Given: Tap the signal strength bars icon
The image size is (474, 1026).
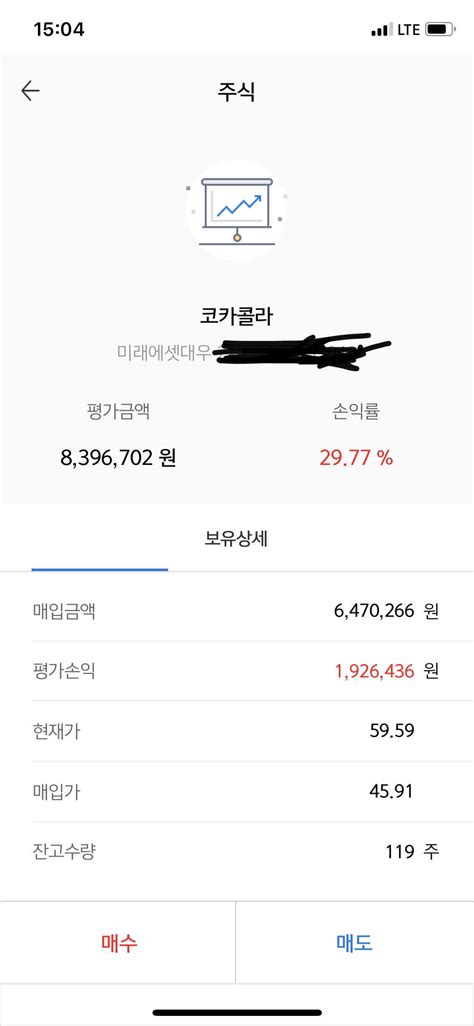Looking at the screenshot, I should [379, 30].
